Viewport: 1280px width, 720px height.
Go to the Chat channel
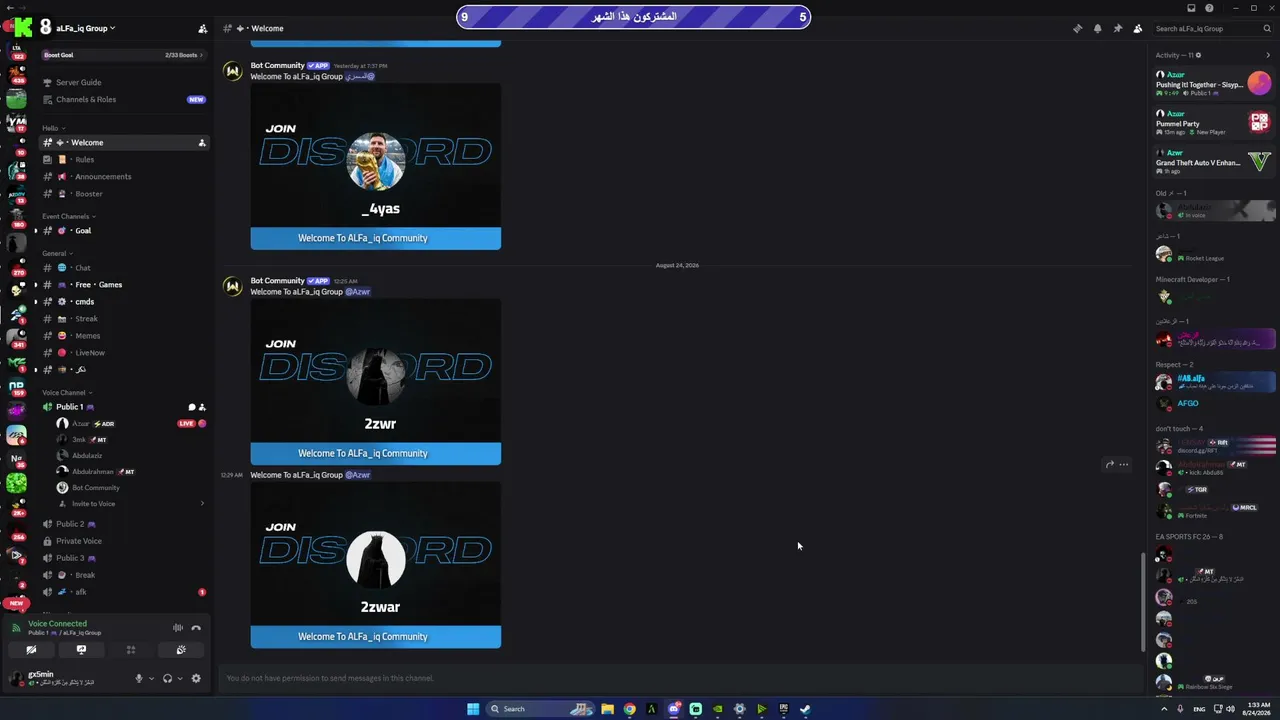tap(124, 268)
